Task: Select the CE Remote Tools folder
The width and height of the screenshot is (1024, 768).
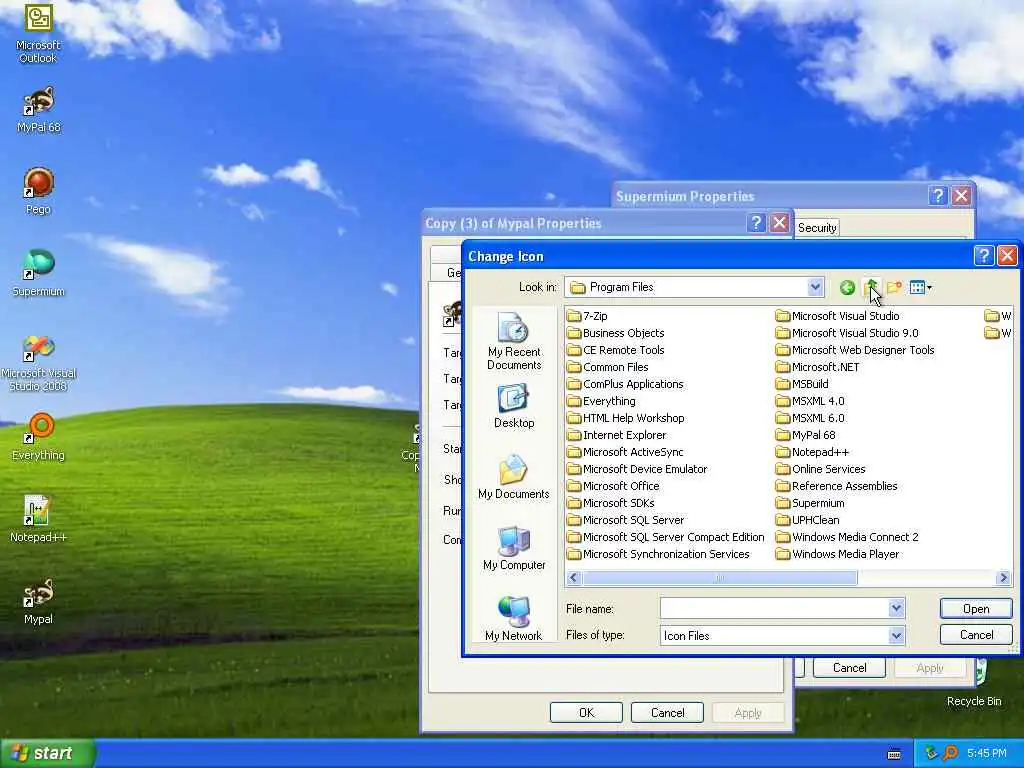Action: pyautogui.click(x=616, y=350)
